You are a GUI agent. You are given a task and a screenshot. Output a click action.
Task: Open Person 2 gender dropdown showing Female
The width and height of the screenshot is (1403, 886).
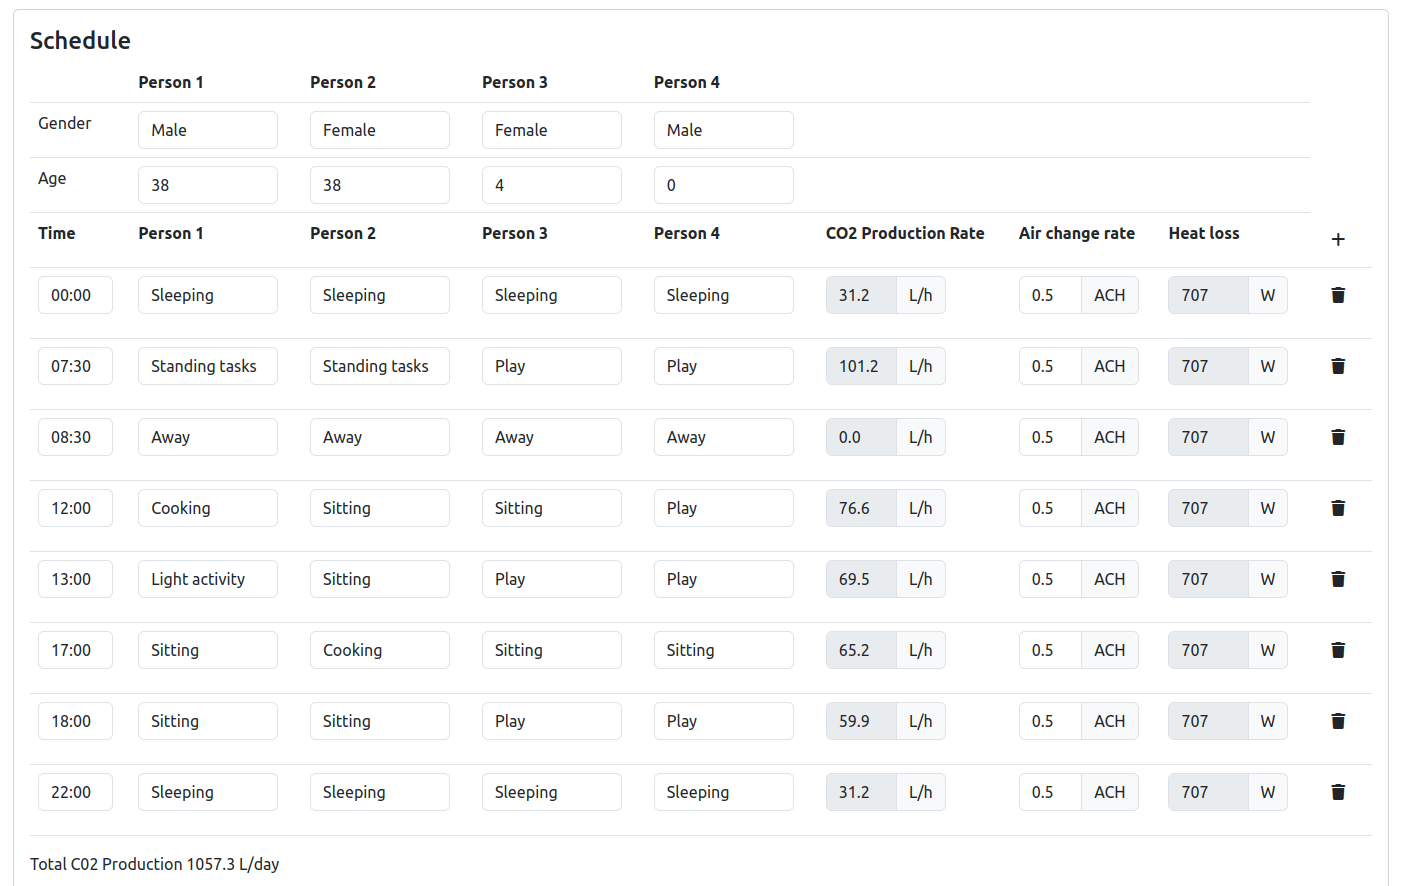(380, 130)
